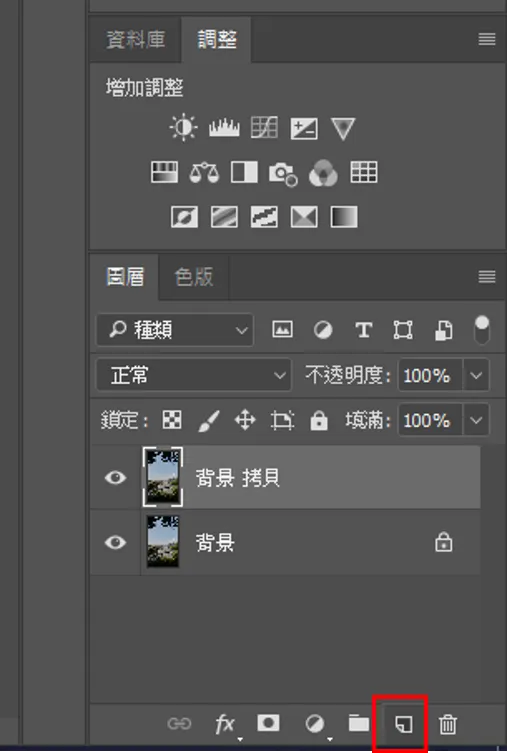Open the 種類 filter type dropdown
Viewport: 507px width, 753px height.
point(175,330)
